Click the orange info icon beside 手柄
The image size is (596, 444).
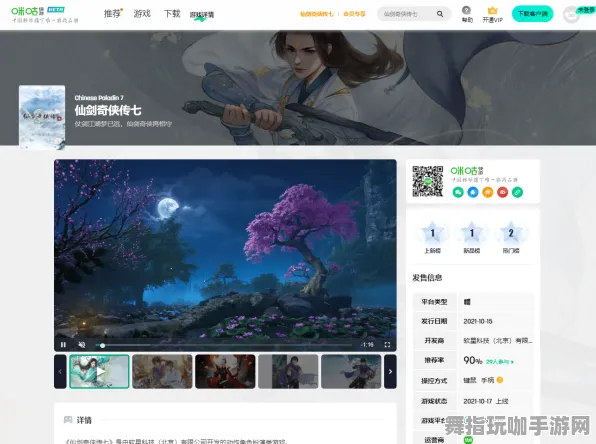point(500,380)
